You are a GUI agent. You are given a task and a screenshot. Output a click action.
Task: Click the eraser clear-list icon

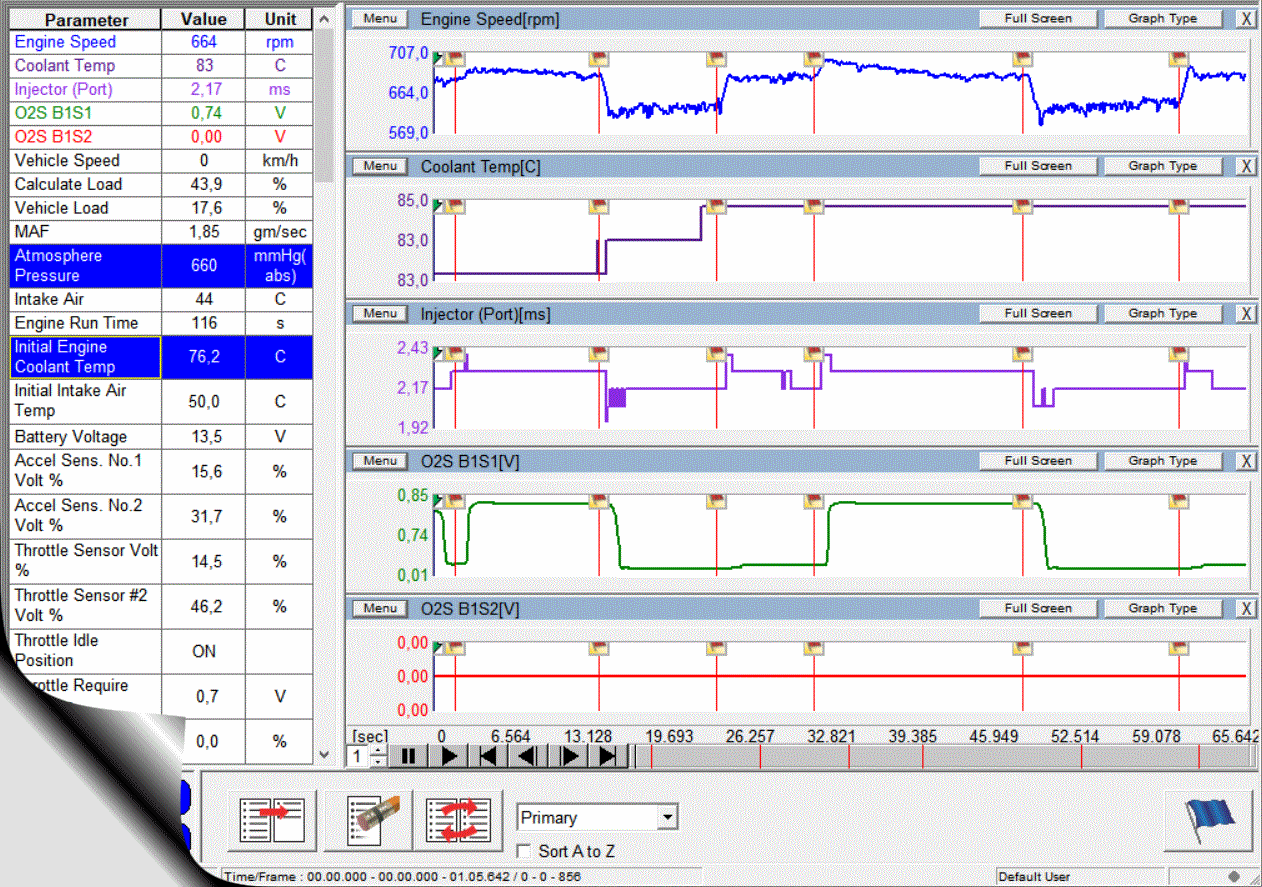pyautogui.click(x=374, y=821)
